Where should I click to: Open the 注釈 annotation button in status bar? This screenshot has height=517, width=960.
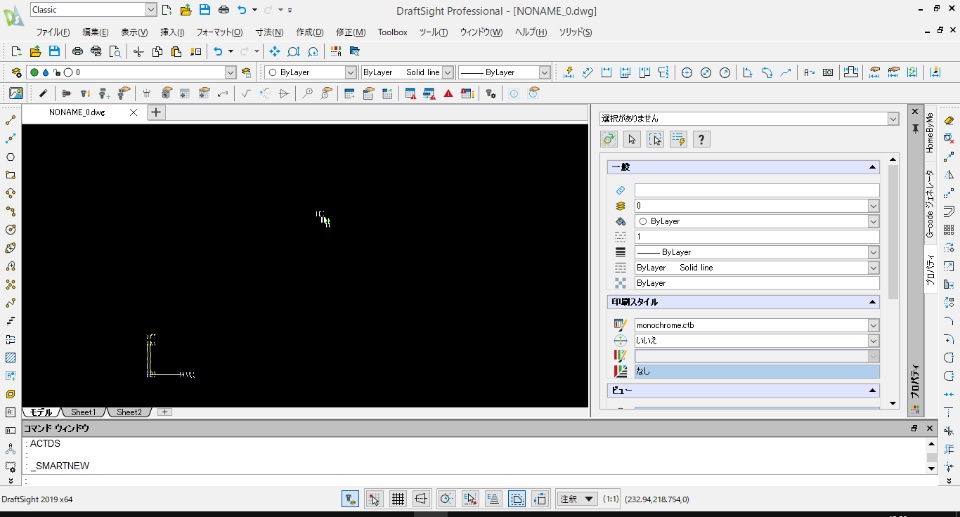click(x=576, y=499)
